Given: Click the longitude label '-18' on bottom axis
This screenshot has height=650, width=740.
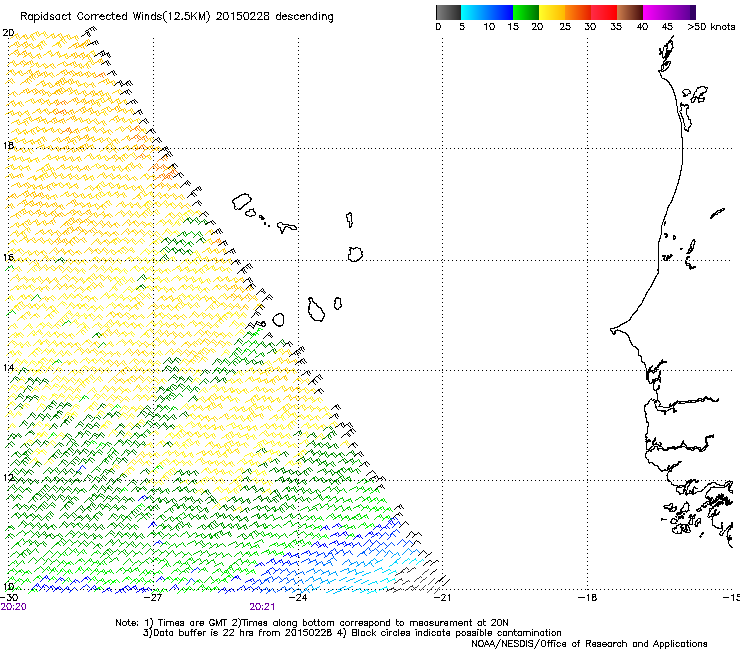Looking at the screenshot, I should [x=587, y=597].
